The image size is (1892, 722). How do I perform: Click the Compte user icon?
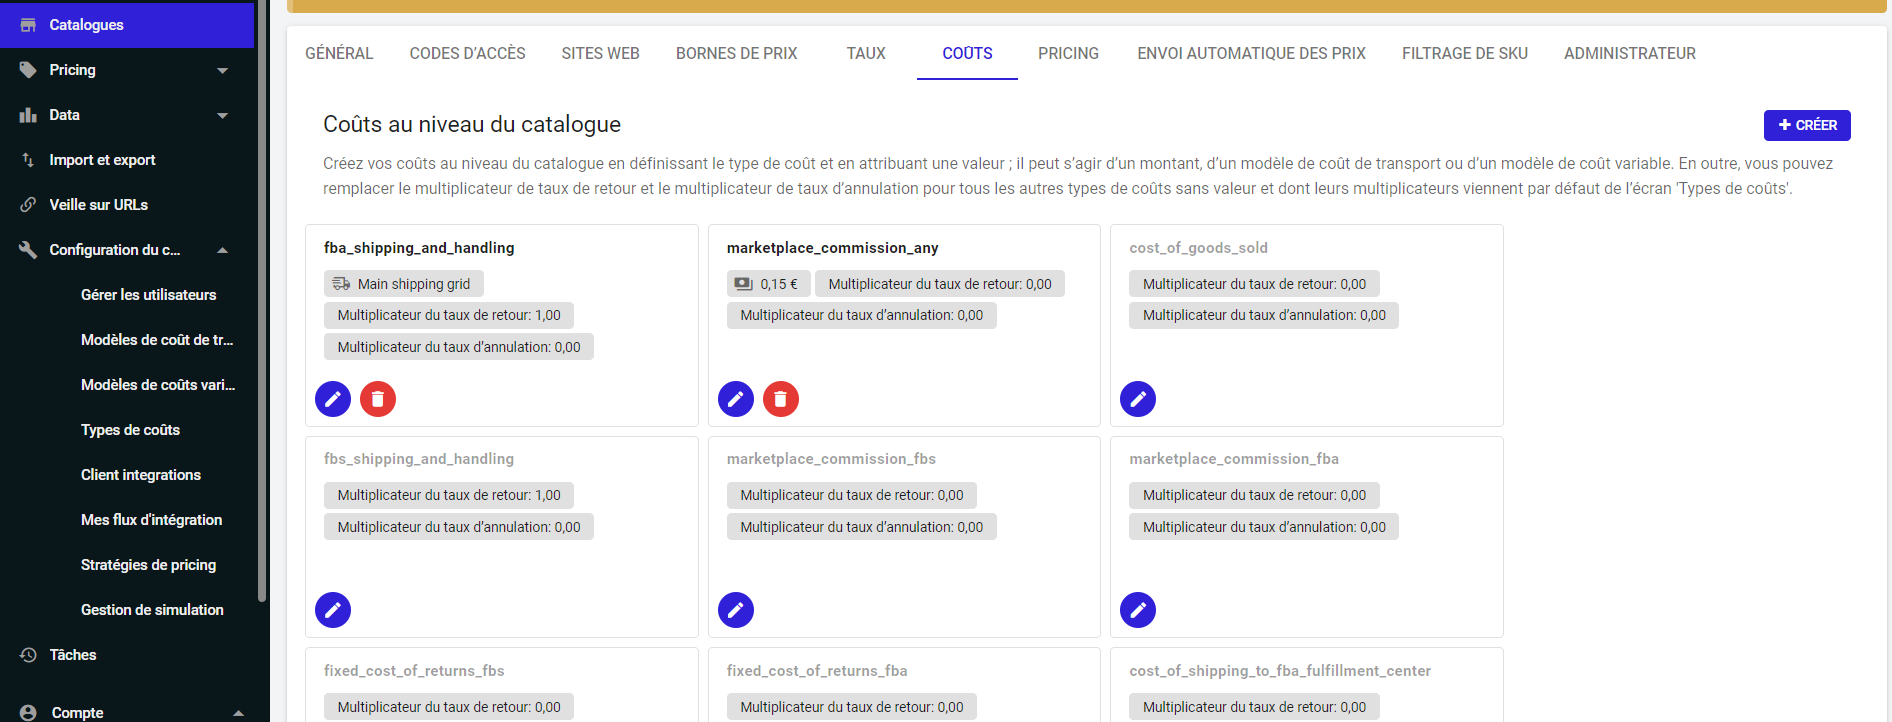tap(28, 712)
